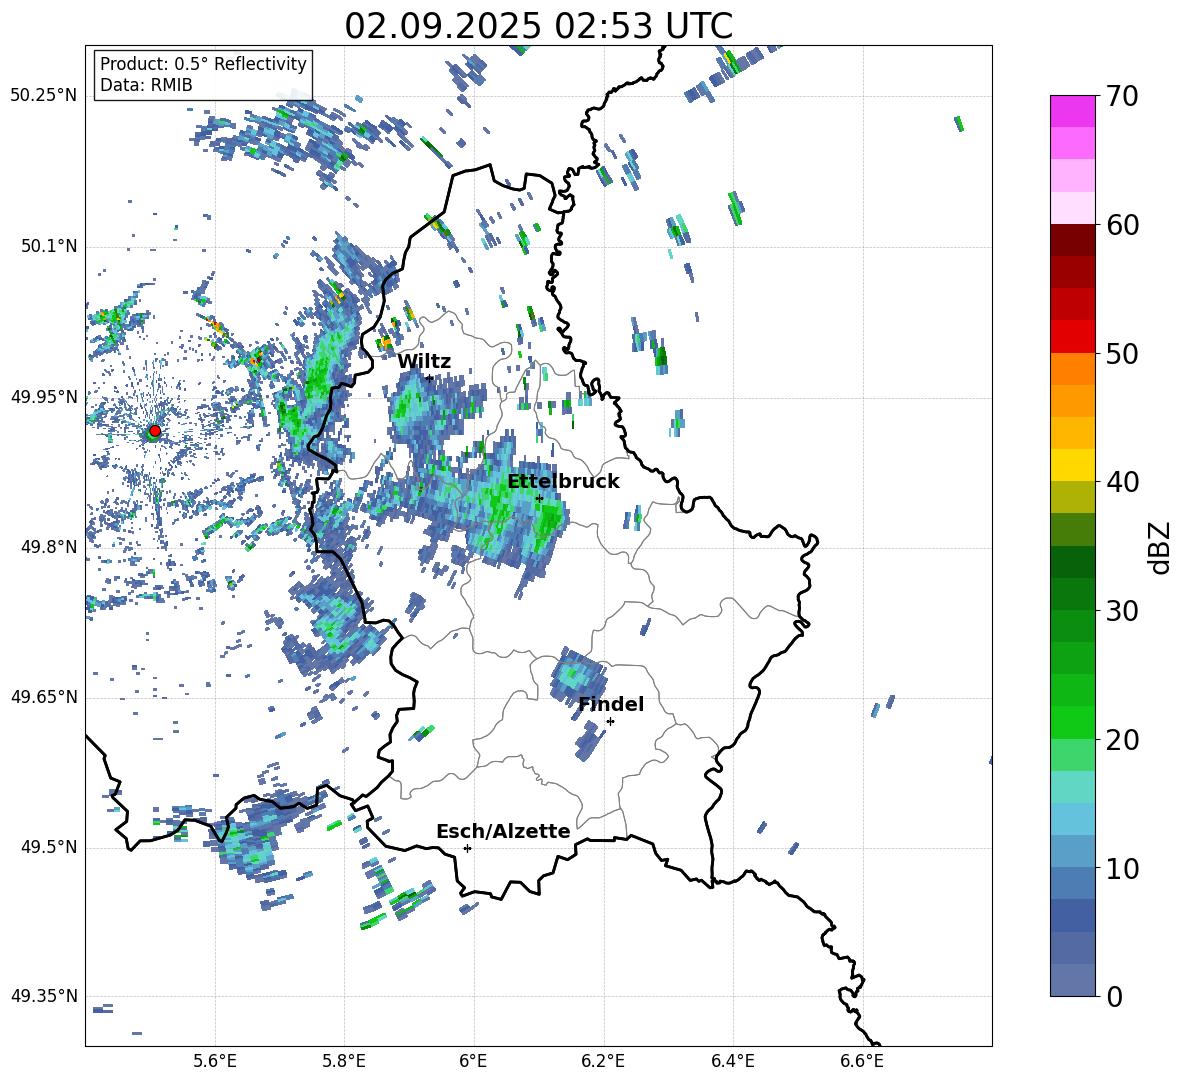Click the Esch/Alzette location cross marker
This screenshot has height=1081, width=1184.
tap(467, 848)
